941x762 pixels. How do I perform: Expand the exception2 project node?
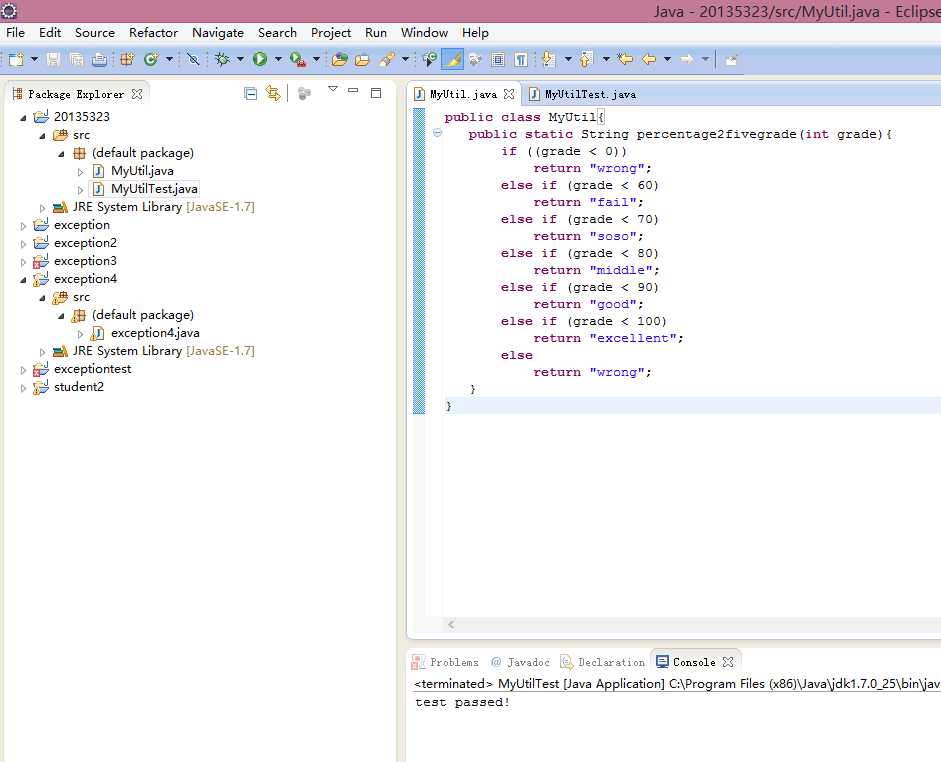point(23,244)
